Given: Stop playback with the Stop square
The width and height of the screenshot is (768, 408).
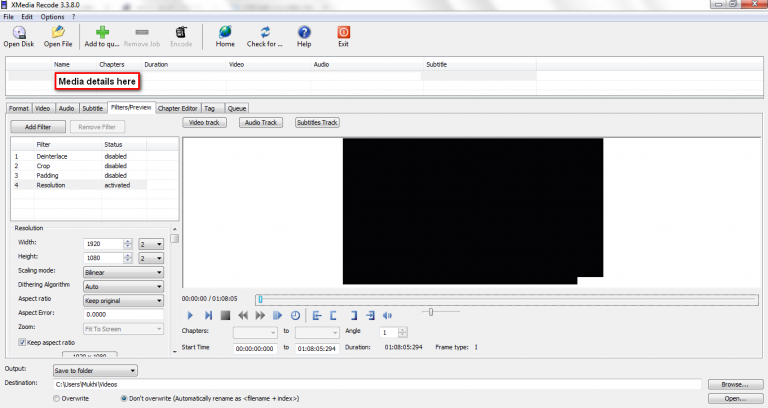Looking at the screenshot, I should [225, 315].
